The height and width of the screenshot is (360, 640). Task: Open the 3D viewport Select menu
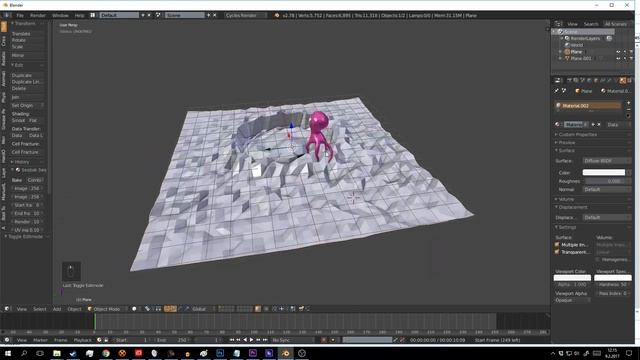[40, 309]
